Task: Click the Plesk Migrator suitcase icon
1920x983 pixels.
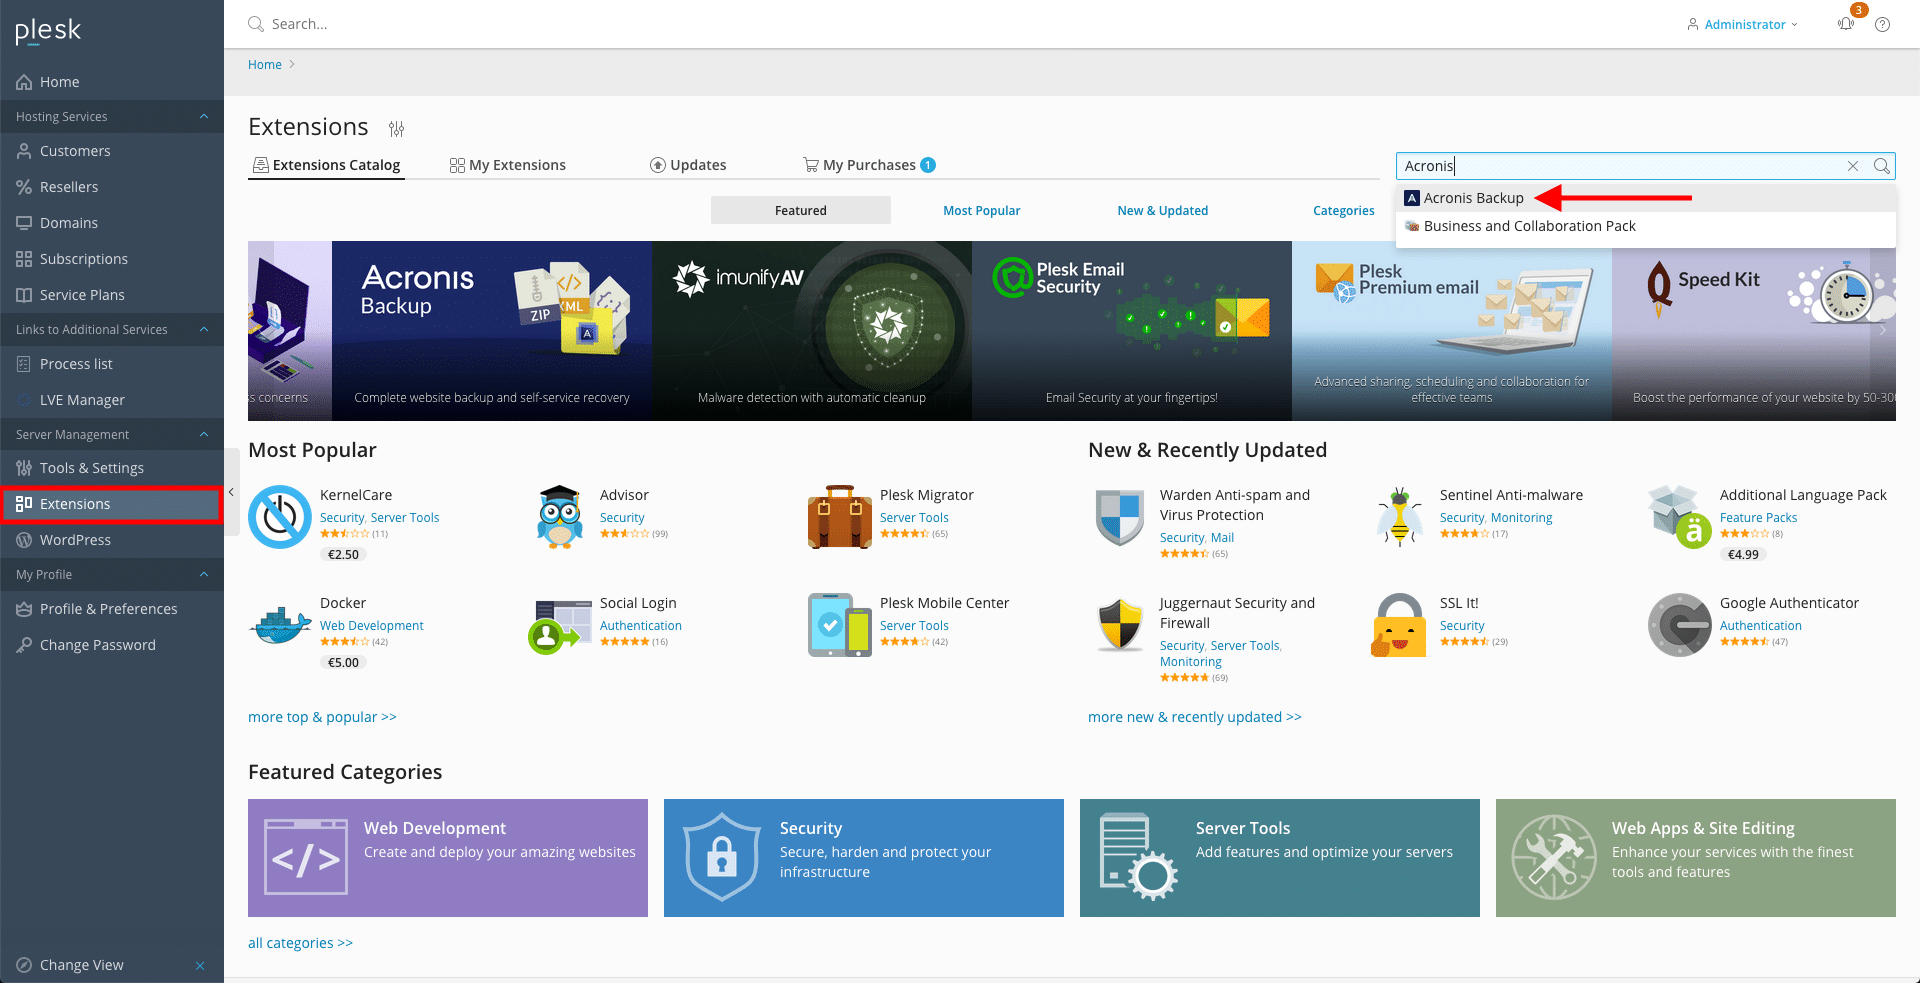Action: 840,517
